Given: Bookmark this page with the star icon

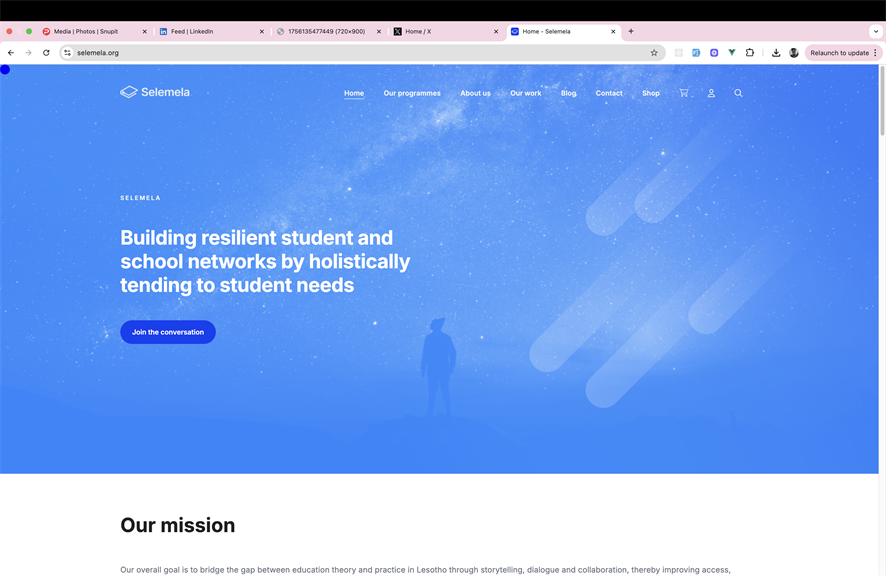Looking at the screenshot, I should pyautogui.click(x=654, y=53).
